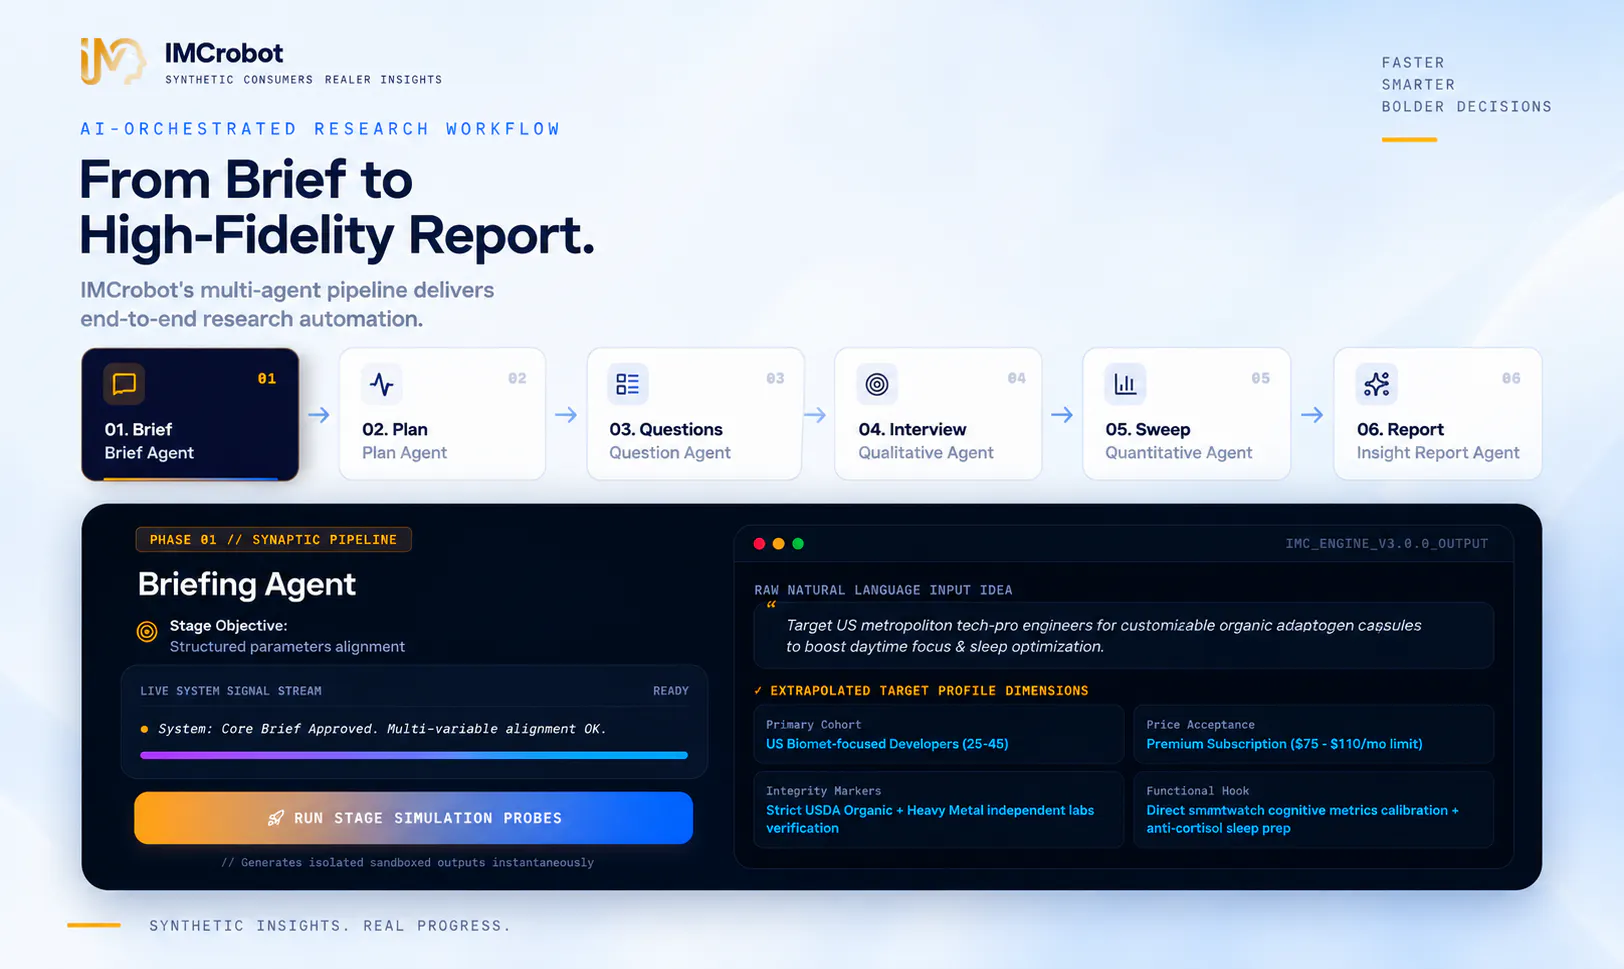Click the rocket icon on Run Stage button

276,818
